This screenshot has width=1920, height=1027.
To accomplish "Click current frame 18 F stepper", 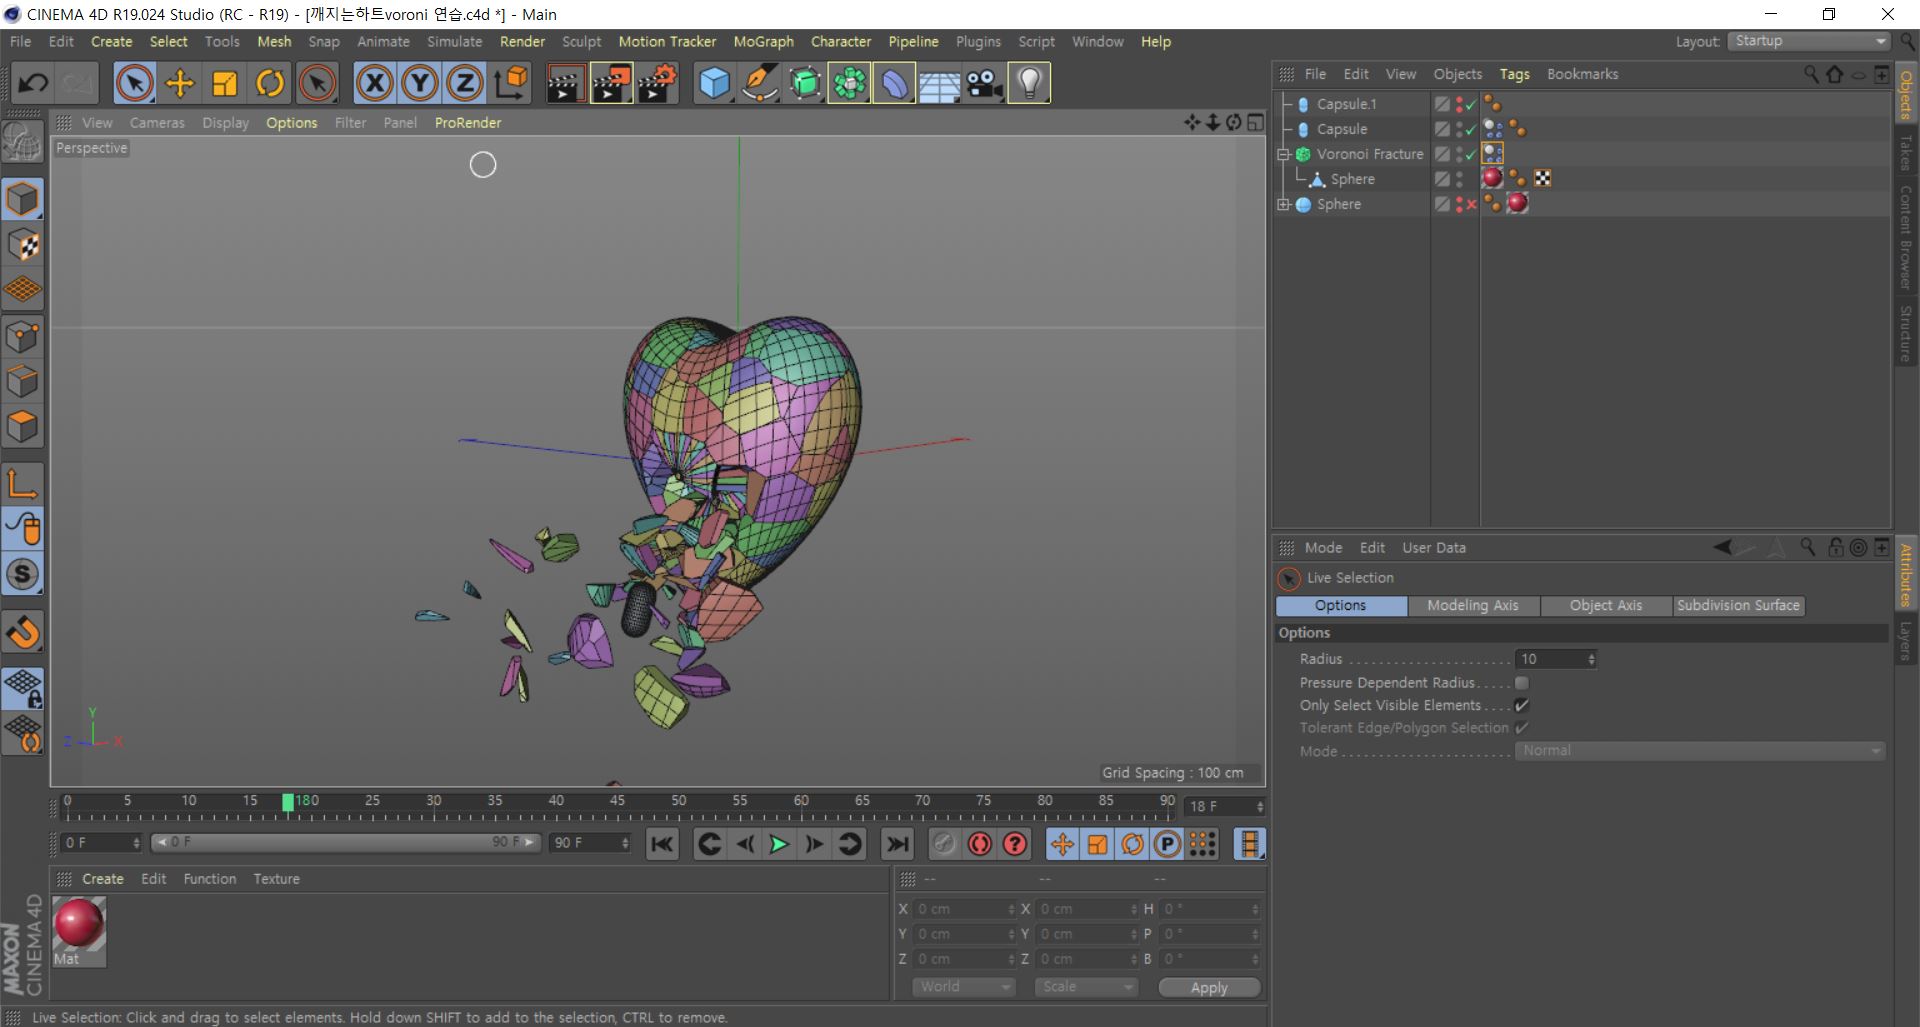I will click(1260, 806).
